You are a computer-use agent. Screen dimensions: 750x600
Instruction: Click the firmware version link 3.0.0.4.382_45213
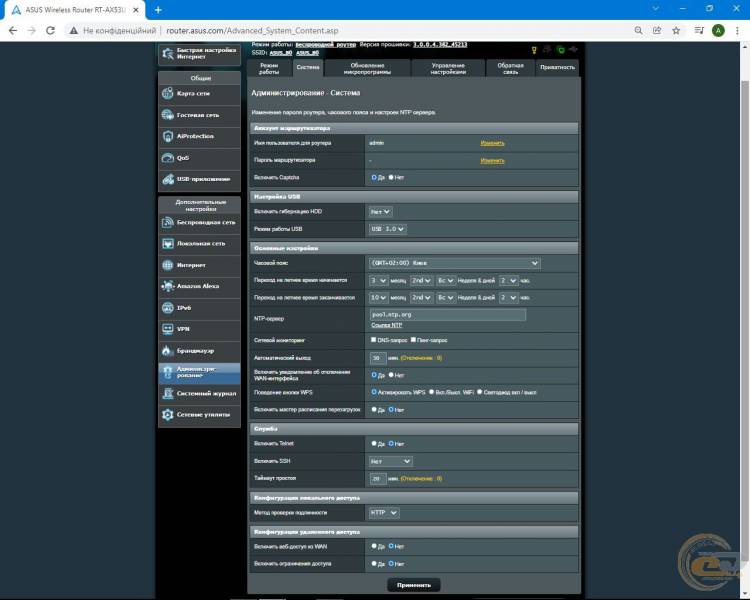(x=440, y=44)
